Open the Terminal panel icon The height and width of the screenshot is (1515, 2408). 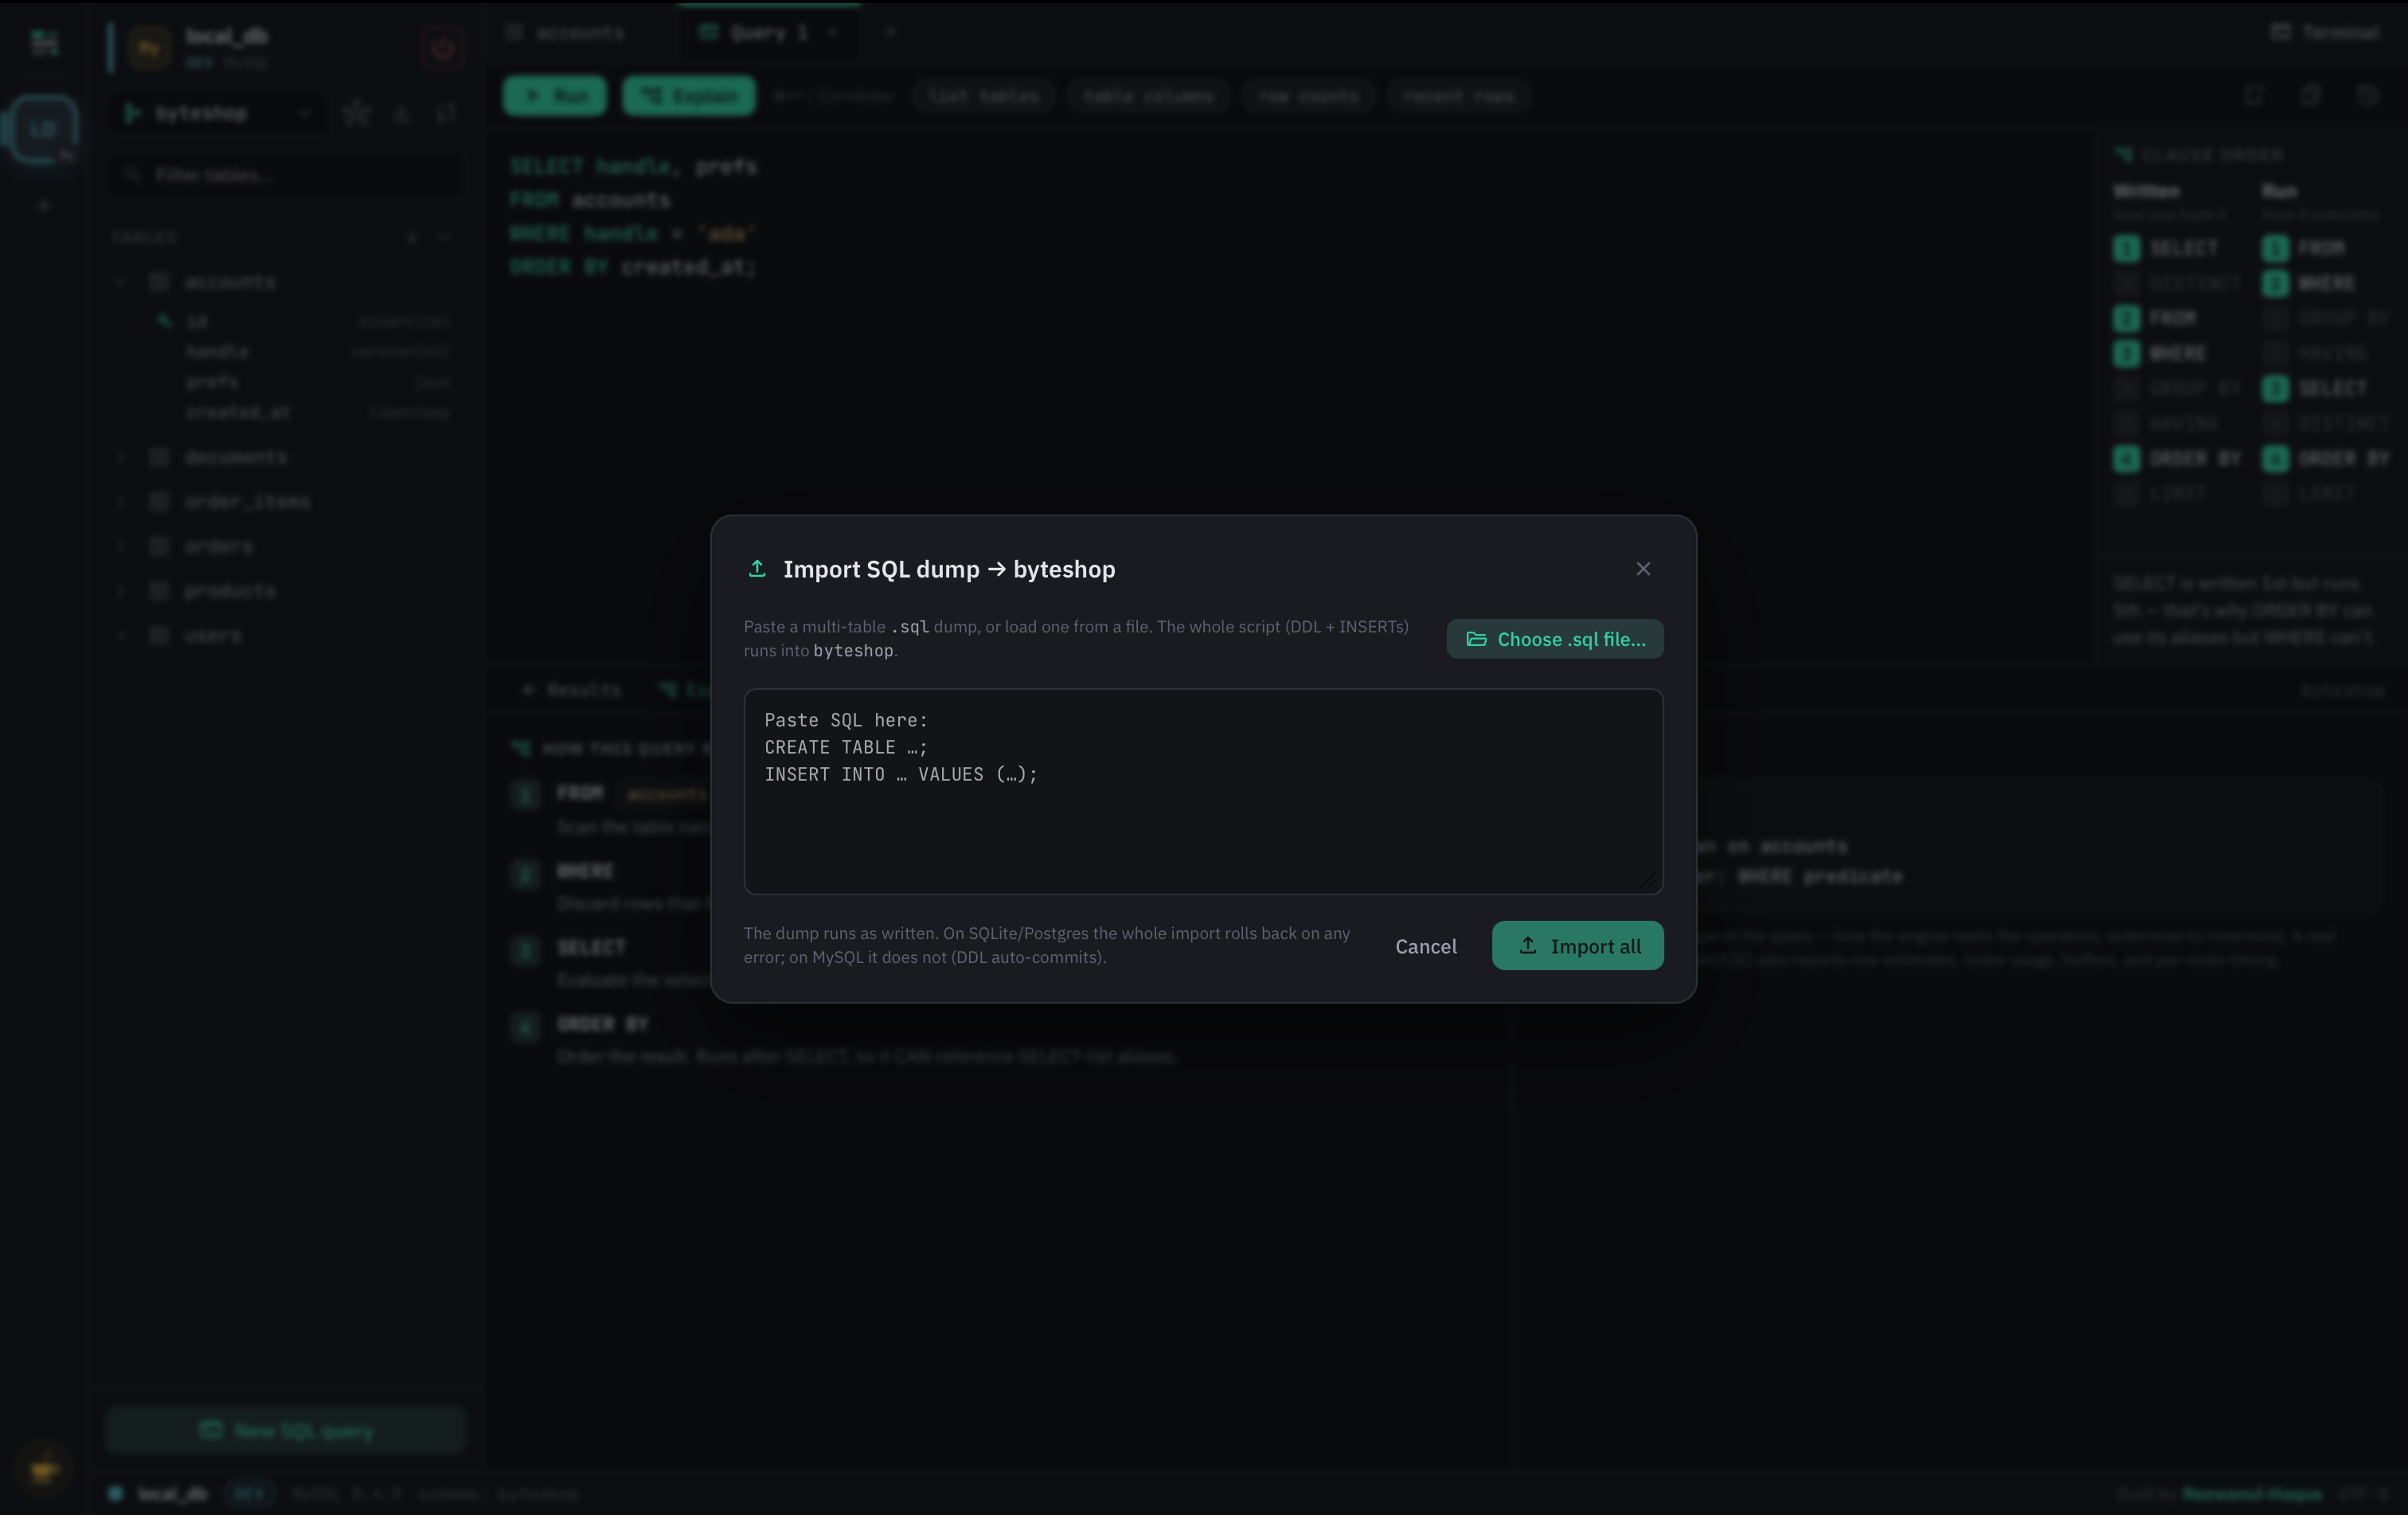coord(2280,32)
